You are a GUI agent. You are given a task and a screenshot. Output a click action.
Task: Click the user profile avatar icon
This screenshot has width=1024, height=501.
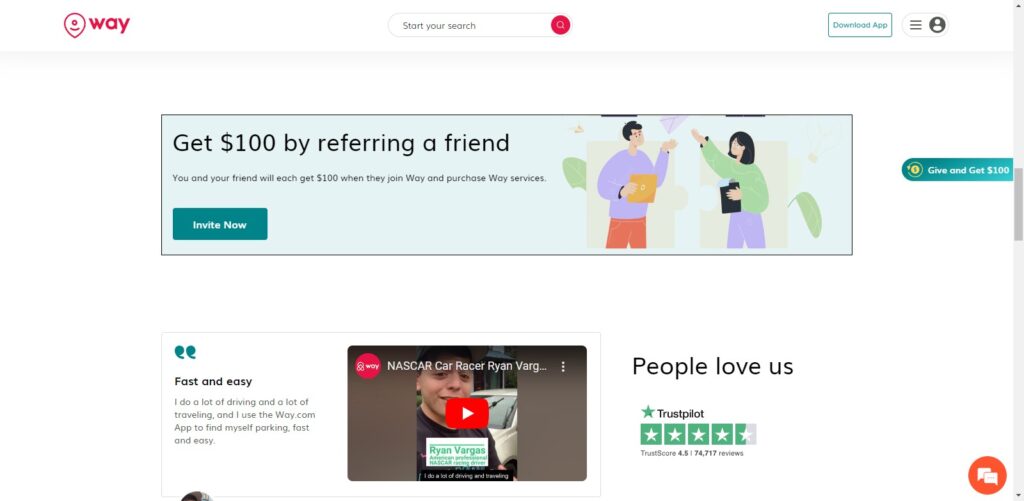coord(937,25)
